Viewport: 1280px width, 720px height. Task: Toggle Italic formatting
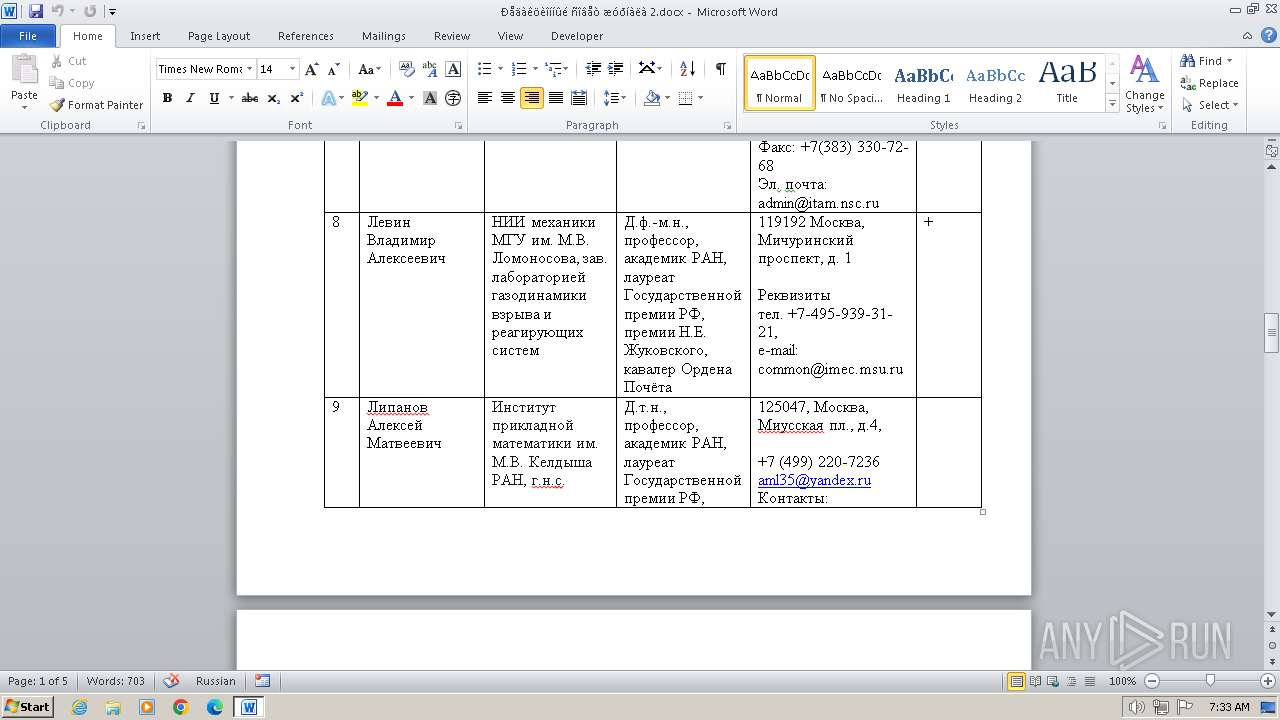190,98
